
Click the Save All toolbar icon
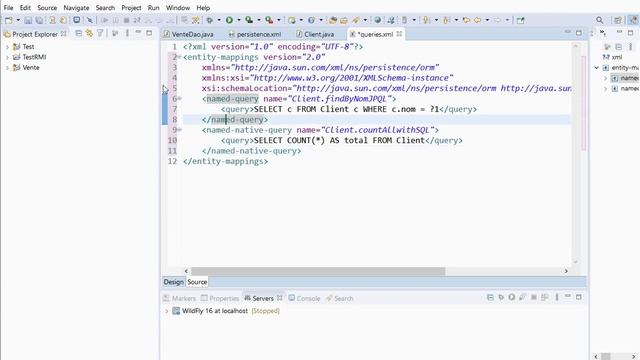(39, 20)
